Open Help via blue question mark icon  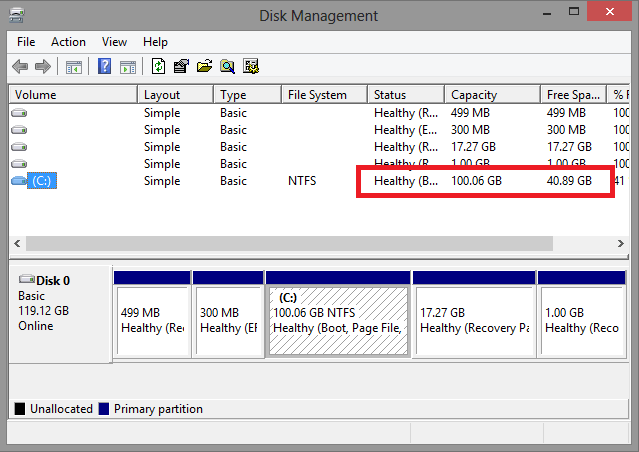pos(104,67)
